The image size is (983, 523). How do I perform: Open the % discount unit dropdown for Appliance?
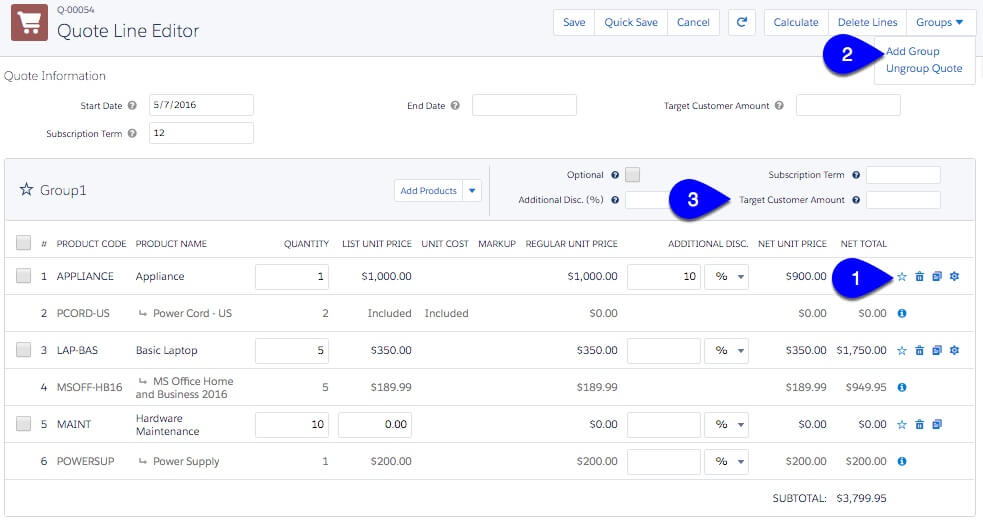726,276
